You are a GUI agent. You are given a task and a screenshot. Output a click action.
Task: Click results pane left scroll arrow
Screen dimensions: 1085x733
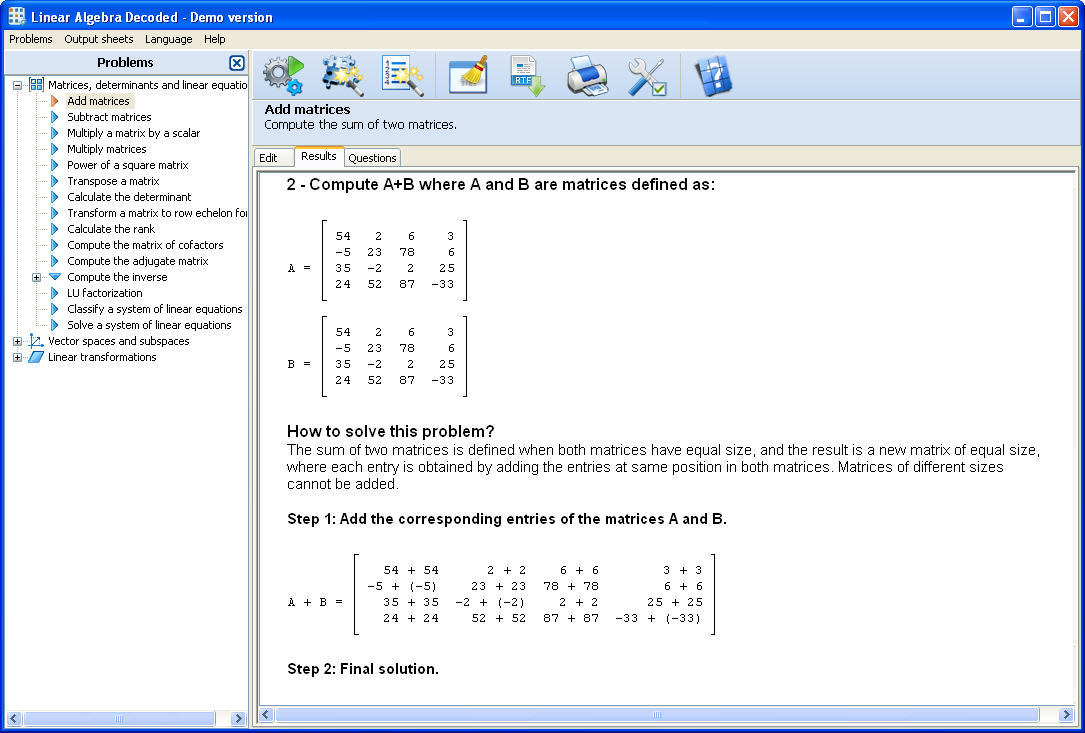click(x=266, y=714)
